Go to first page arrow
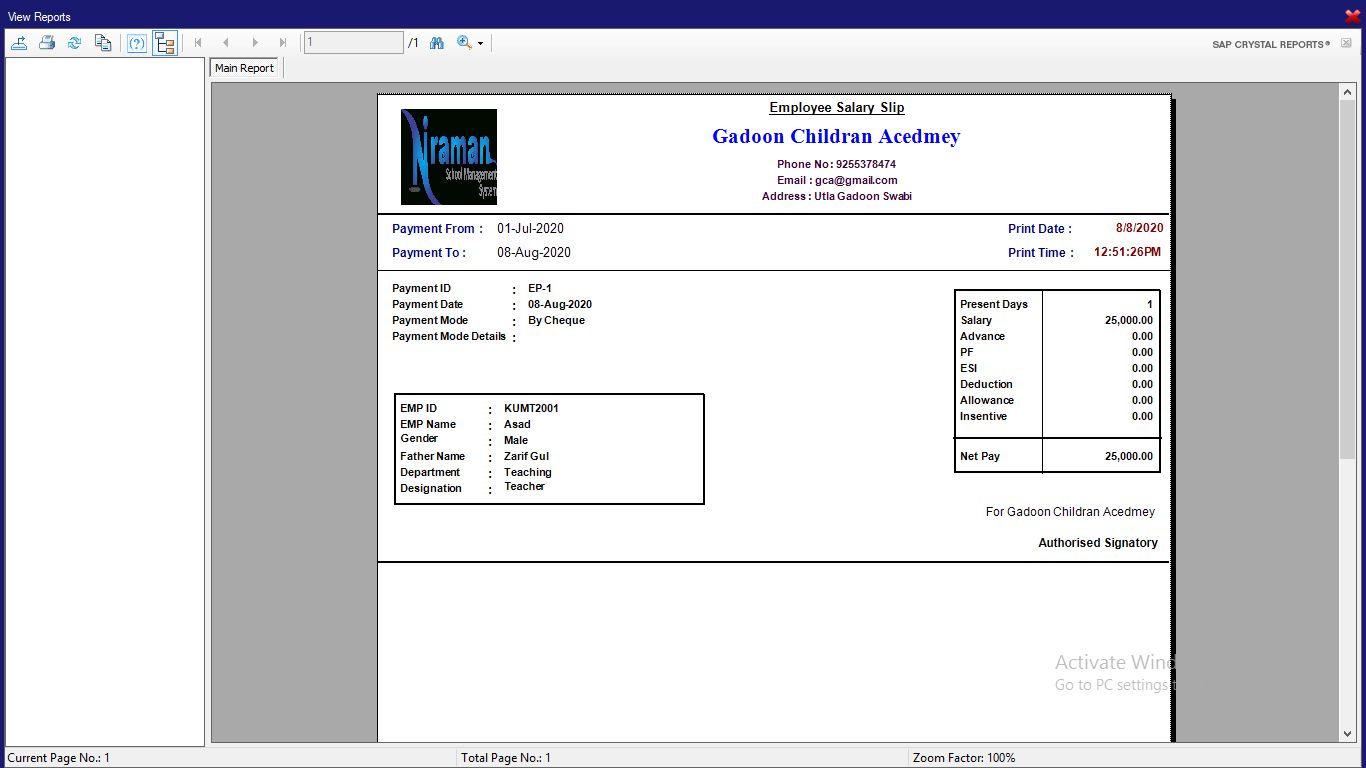Viewport: 1366px width, 768px height. pyautogui.click(x=198, y=43)
